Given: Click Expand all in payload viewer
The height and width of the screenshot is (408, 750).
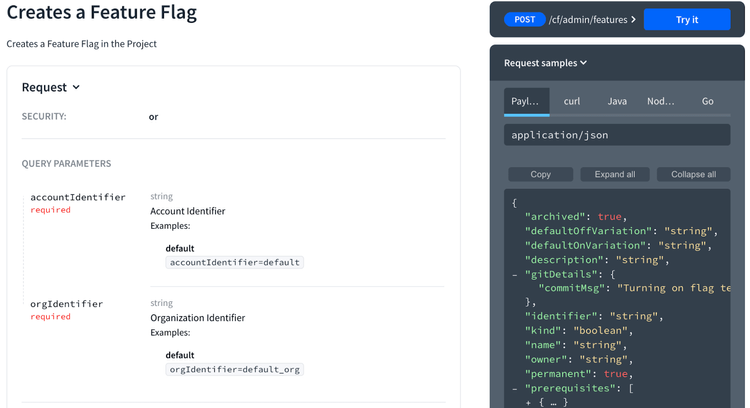Looking at the screenshot, I should (615, 175).
